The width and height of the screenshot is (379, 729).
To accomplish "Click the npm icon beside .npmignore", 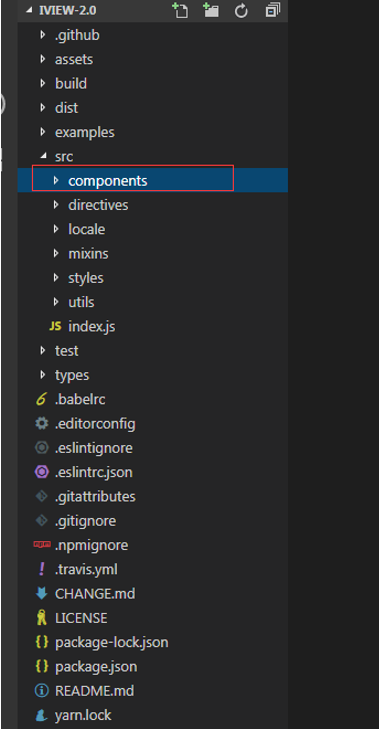I will point(41,544).
